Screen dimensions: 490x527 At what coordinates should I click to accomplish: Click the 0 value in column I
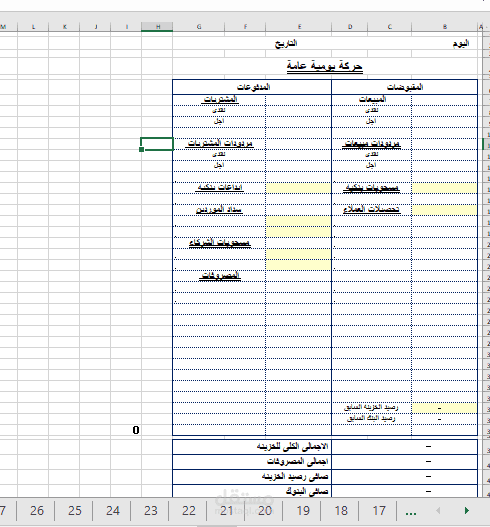tap(136, 430)
